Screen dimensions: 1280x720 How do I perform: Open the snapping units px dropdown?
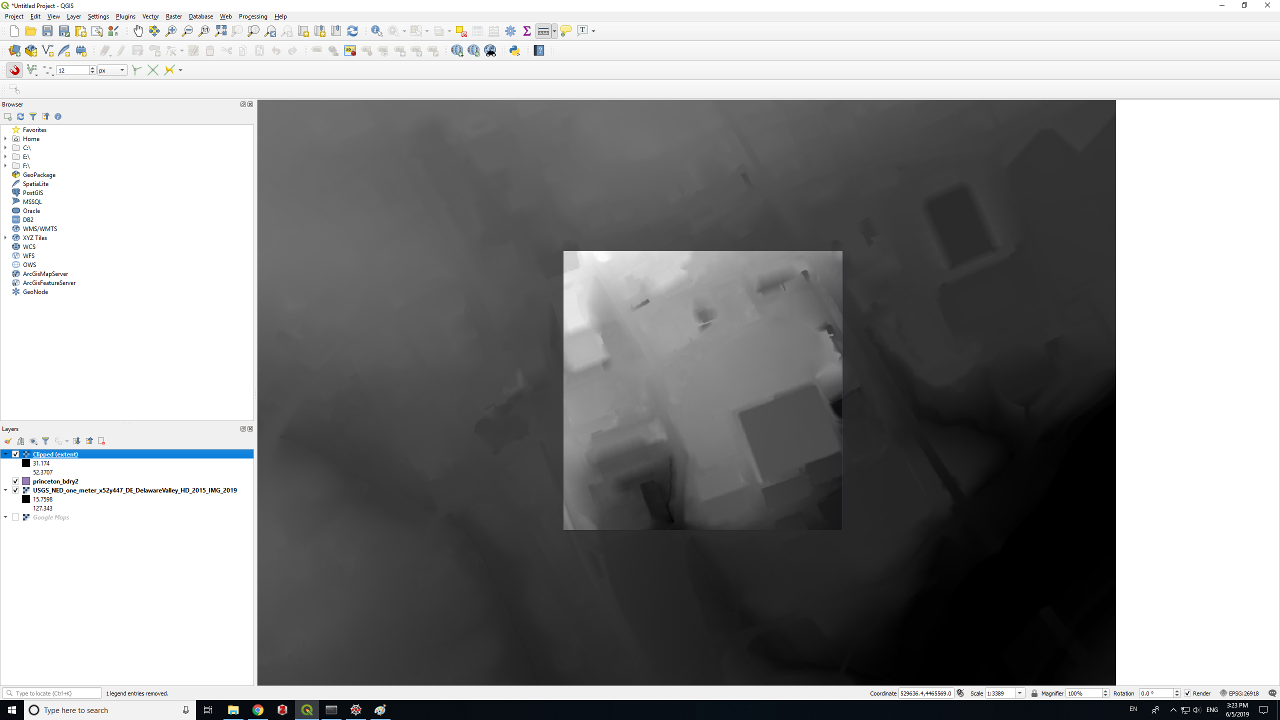coord(122,70)
